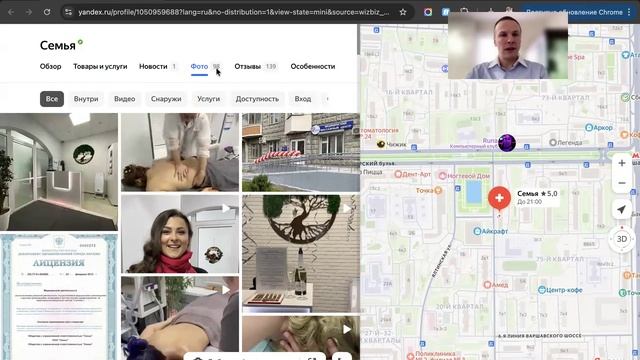Play the device massage video

point(180,318)
